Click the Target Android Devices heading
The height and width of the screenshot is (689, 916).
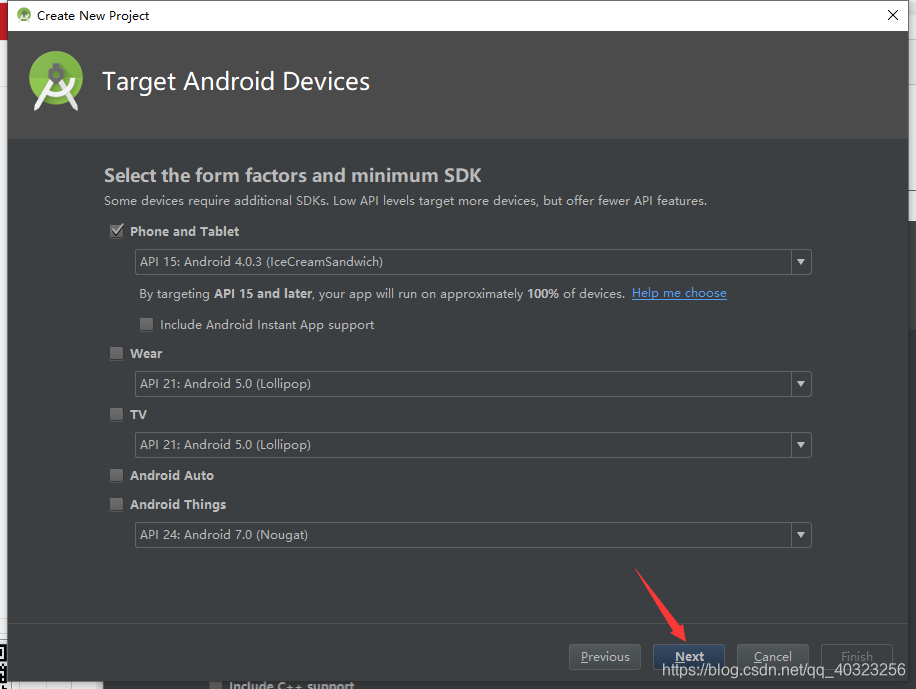tap(236, 81)
